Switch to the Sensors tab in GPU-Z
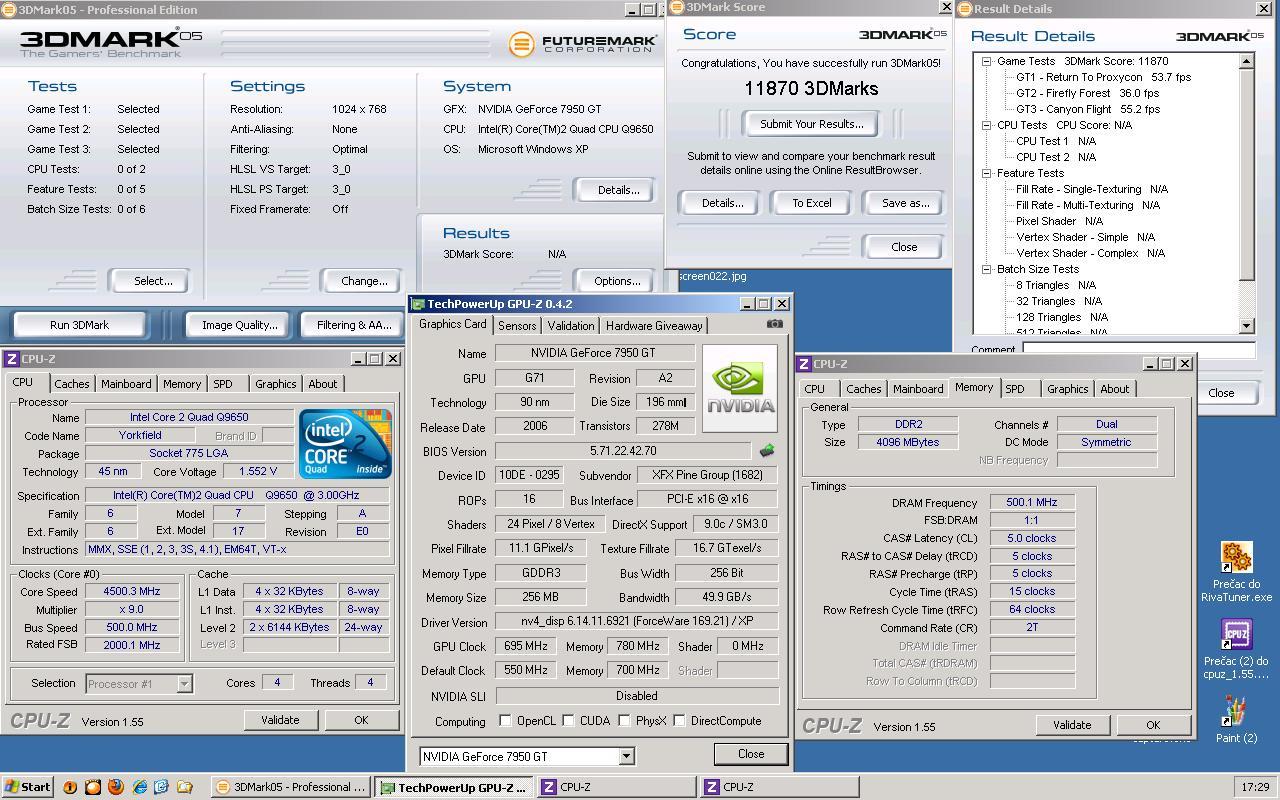1280x800 pixels. click(517, 326)
